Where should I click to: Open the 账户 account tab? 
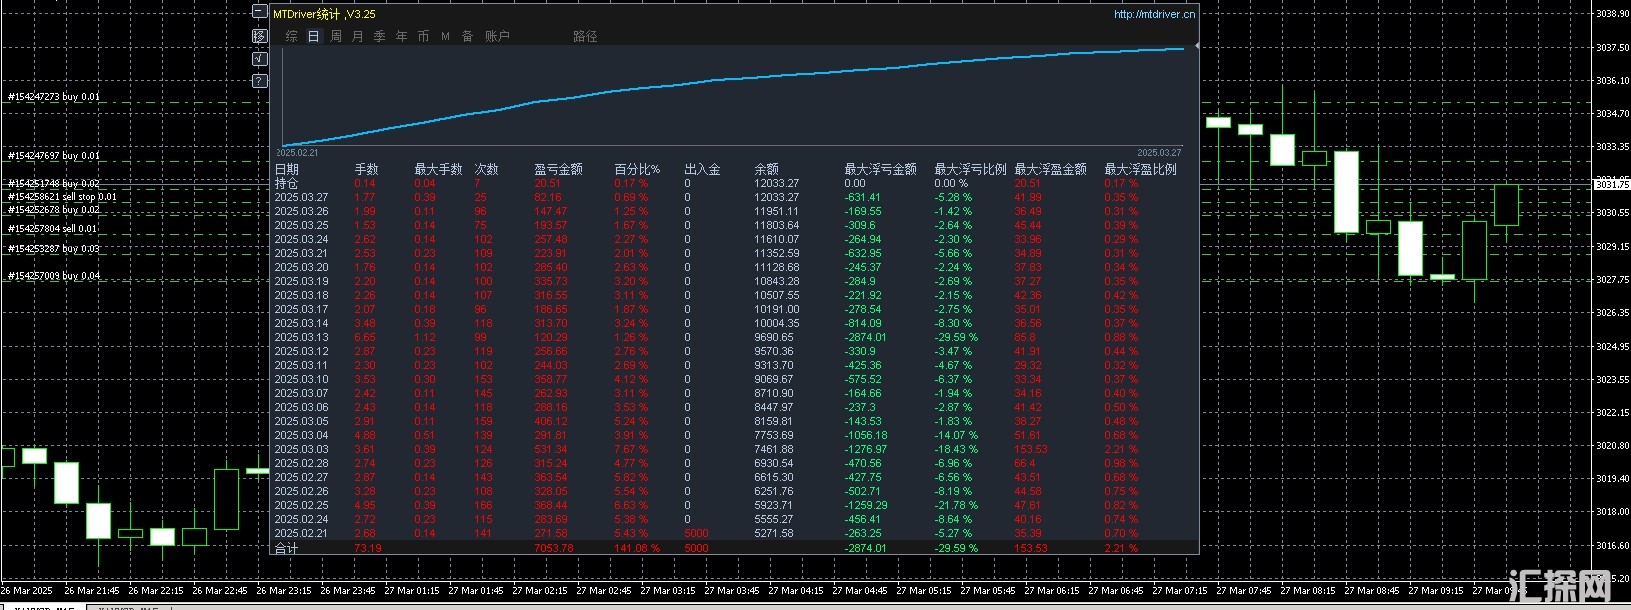[497, 36]
